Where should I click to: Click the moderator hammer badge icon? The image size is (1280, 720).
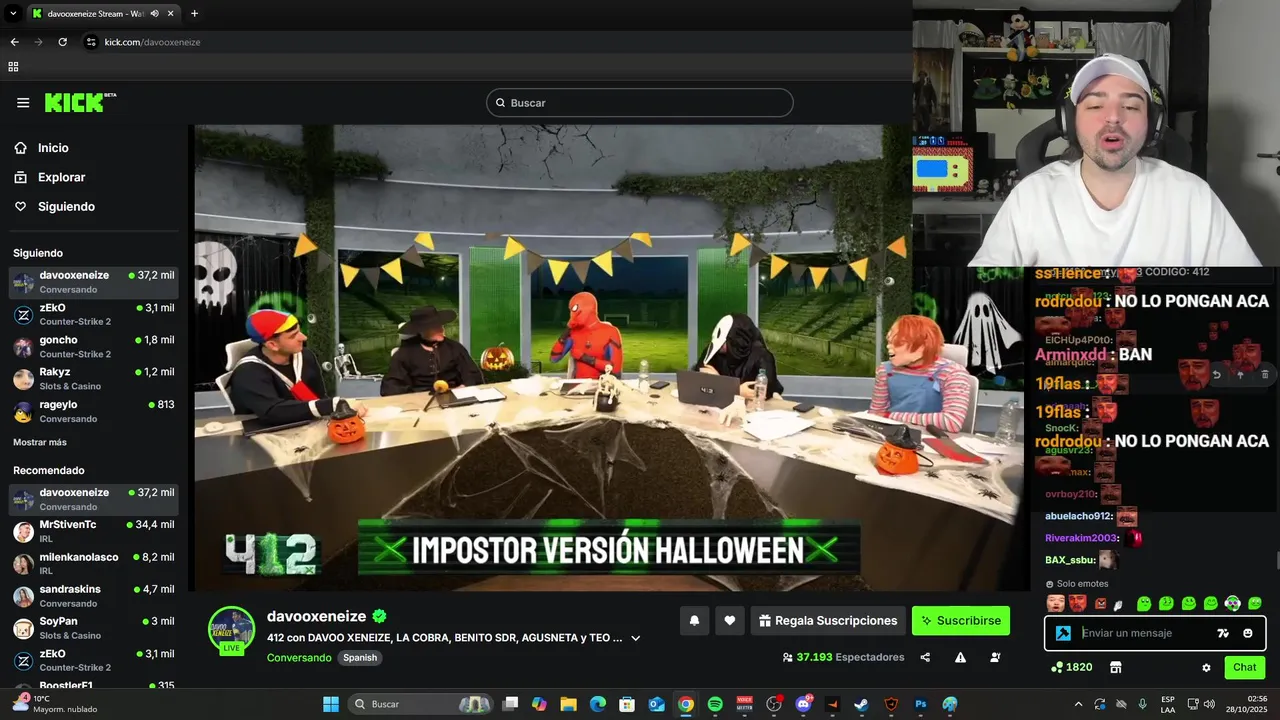(x=1064, y=633)
